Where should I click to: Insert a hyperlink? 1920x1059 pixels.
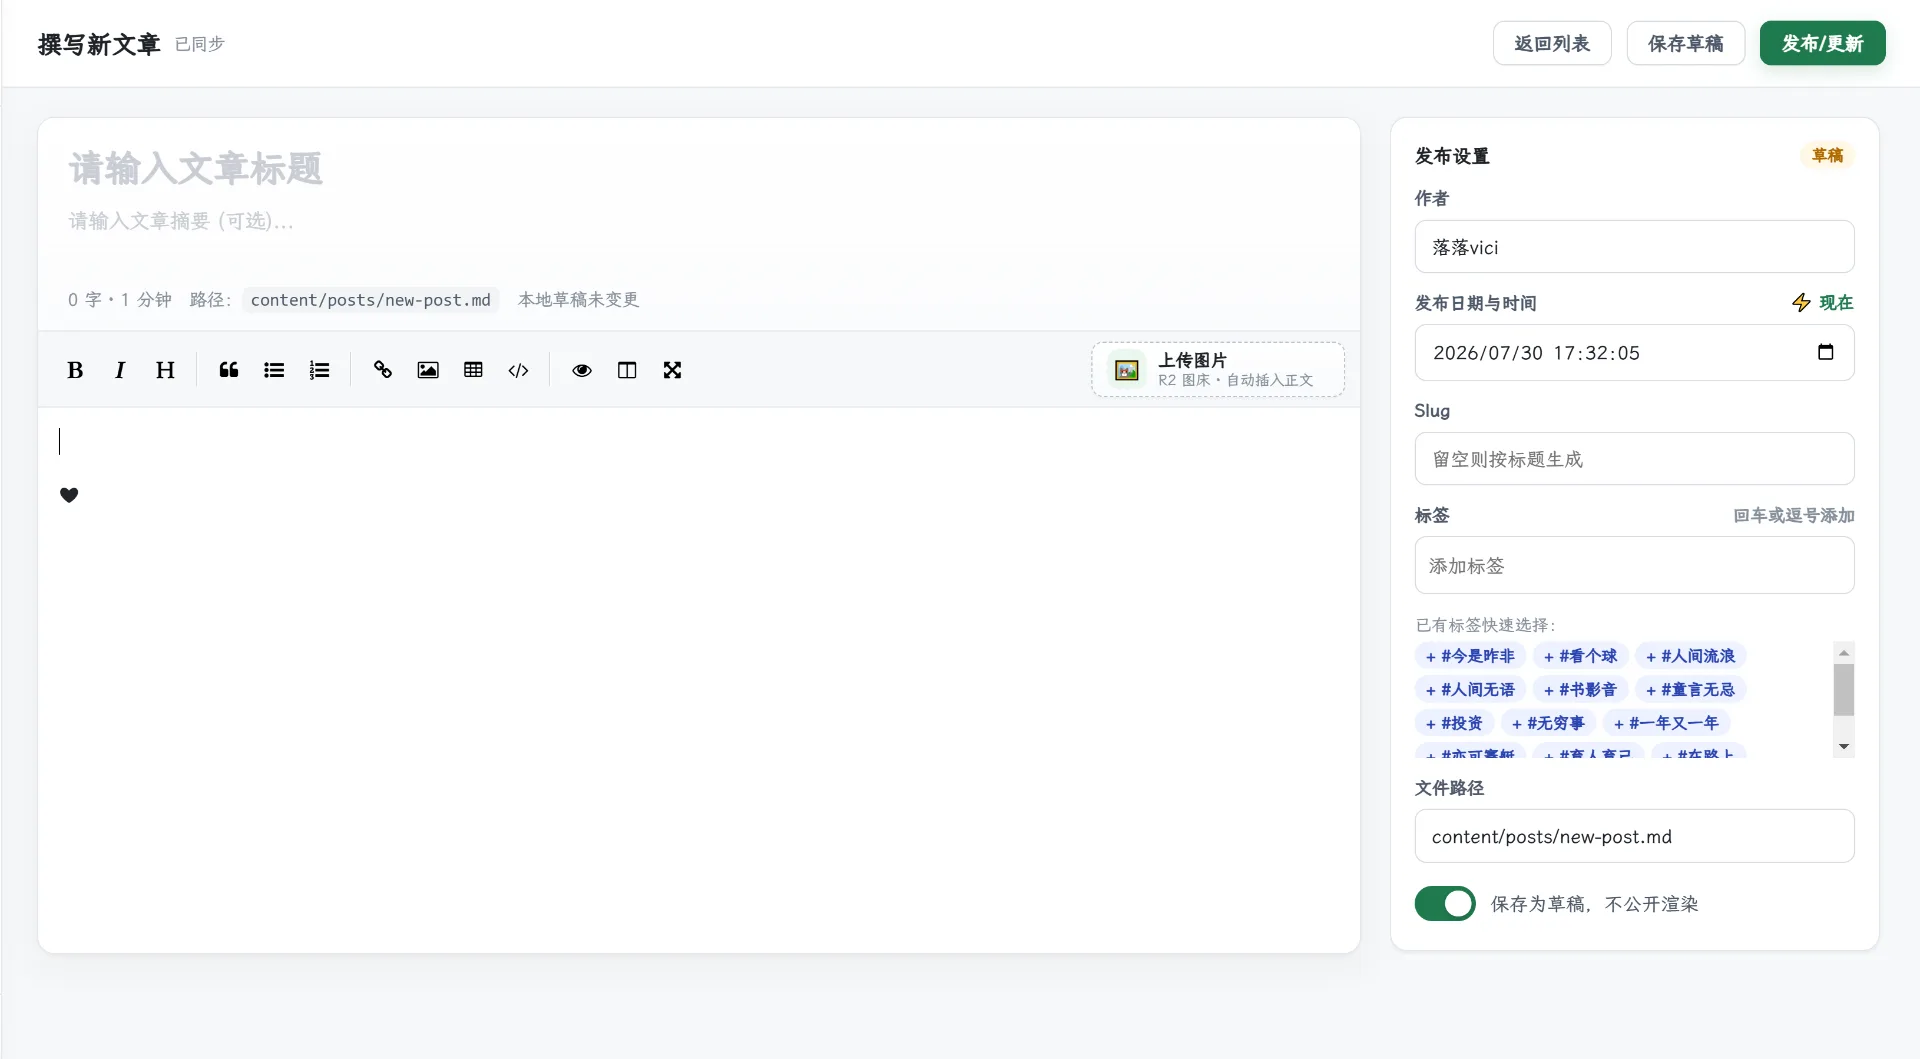click(383, 370)
